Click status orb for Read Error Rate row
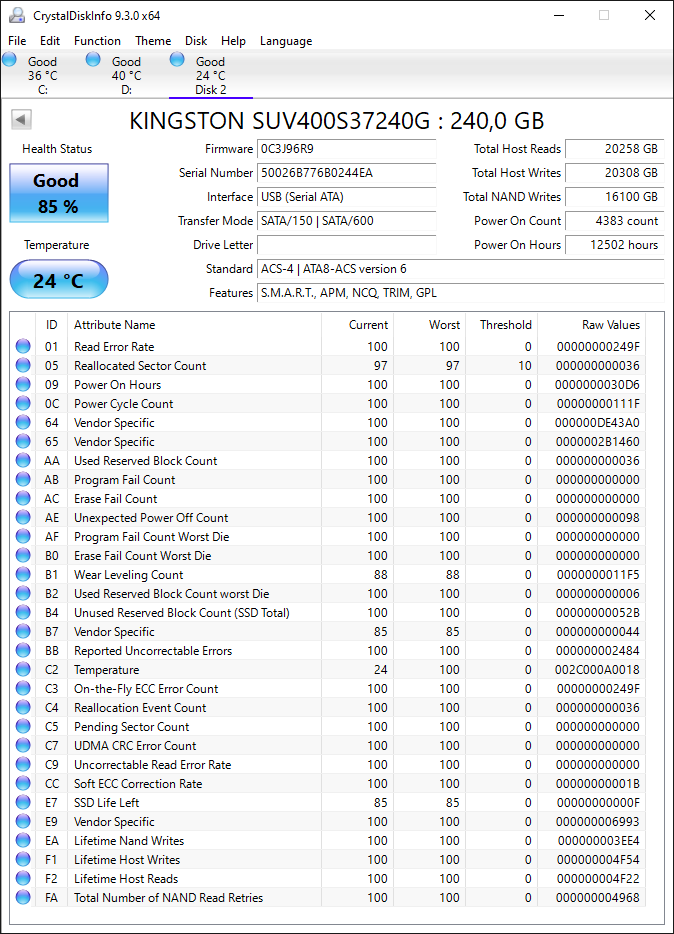The height and width of the screenshot is (934, 674). pyautogui.click(x=23, y=346)
